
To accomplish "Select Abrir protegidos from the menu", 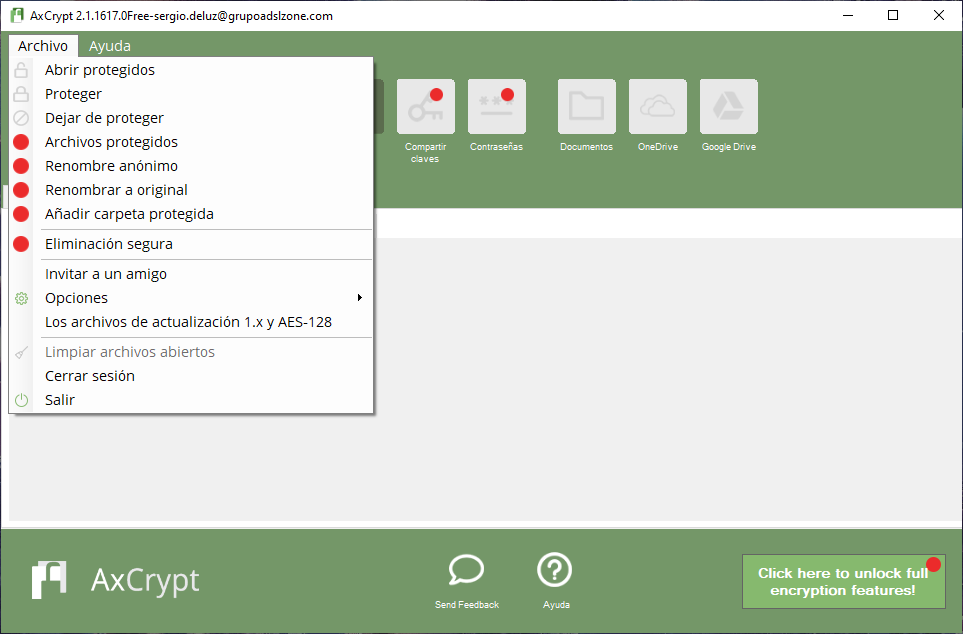I will tap(100, 70).
